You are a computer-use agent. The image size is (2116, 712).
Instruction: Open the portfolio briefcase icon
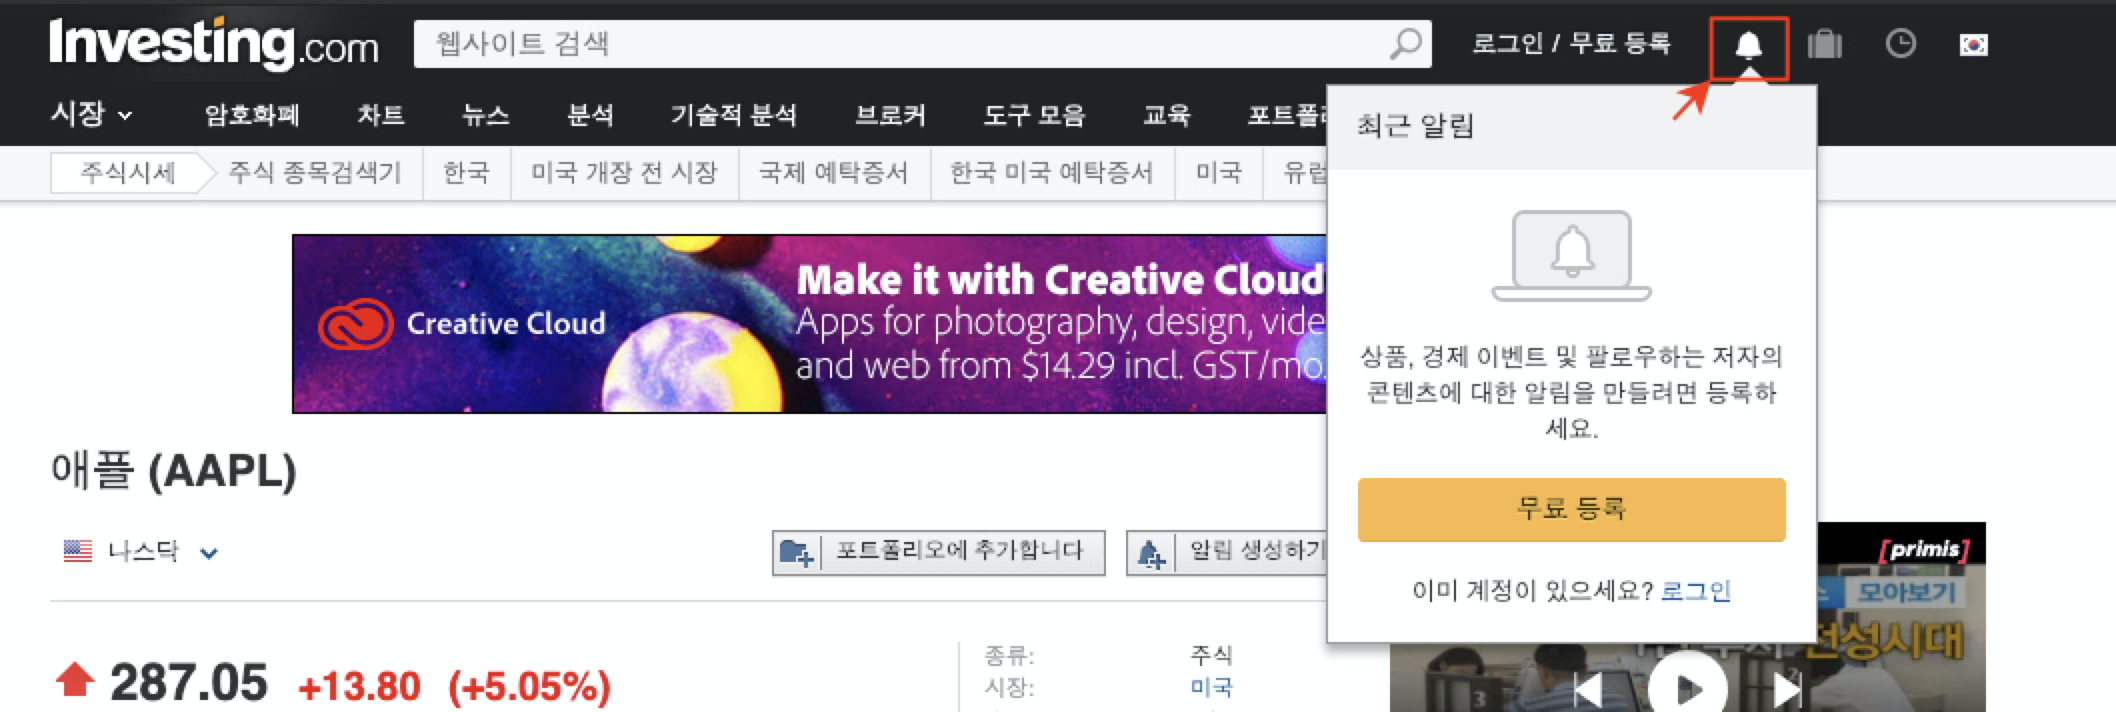(x=1824, y=44)
